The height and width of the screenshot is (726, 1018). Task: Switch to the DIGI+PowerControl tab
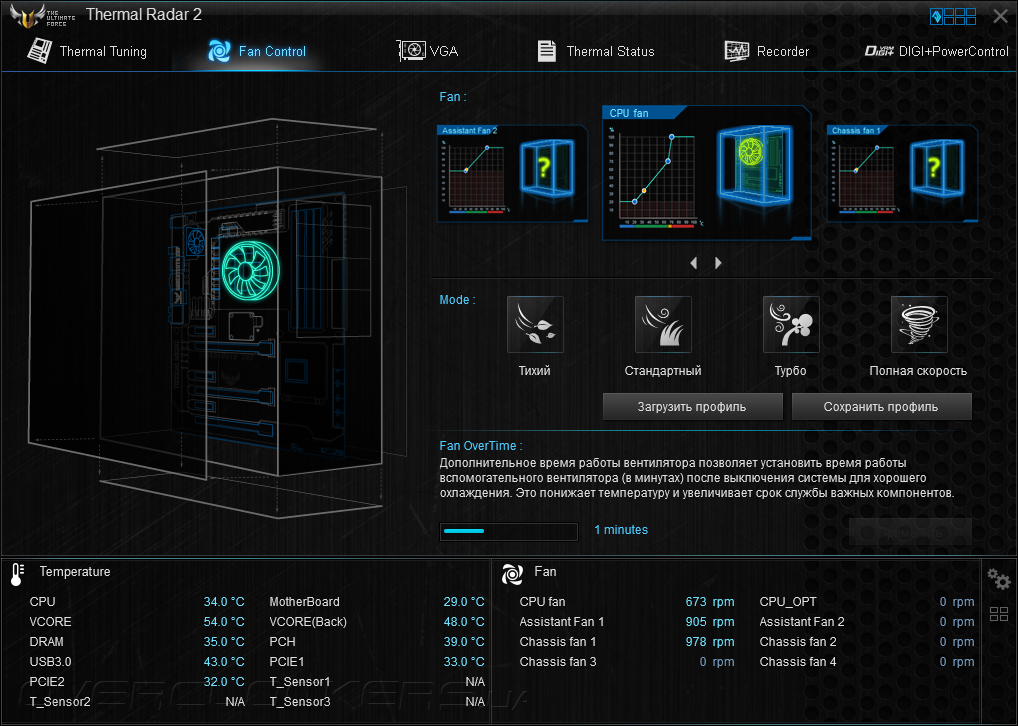coord(936,51)
